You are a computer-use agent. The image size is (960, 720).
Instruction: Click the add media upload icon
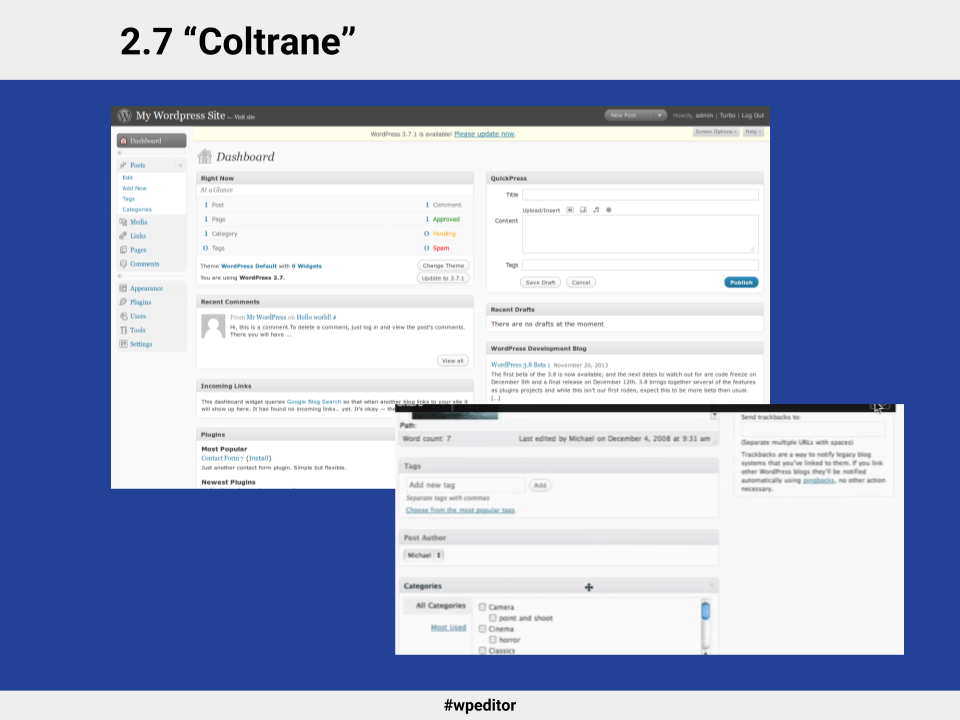click(609, 210)
